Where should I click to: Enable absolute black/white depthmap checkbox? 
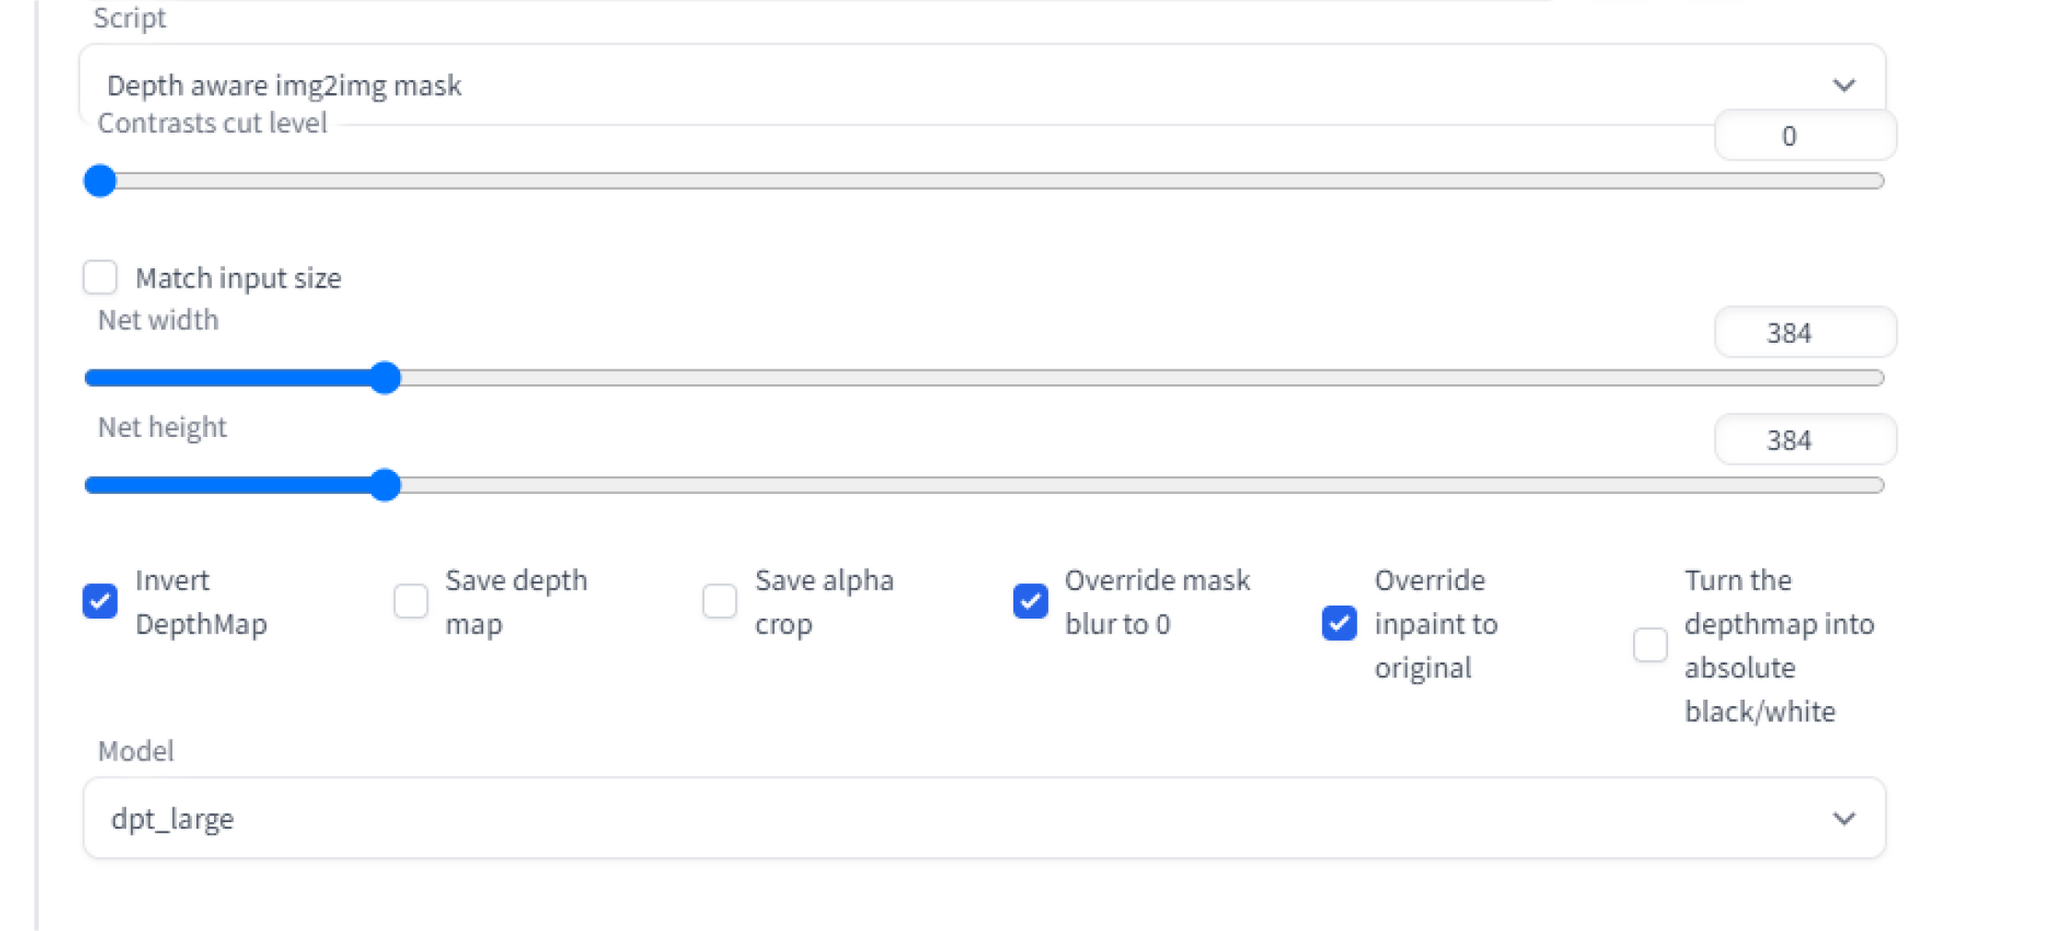[x=1650, y=645]
